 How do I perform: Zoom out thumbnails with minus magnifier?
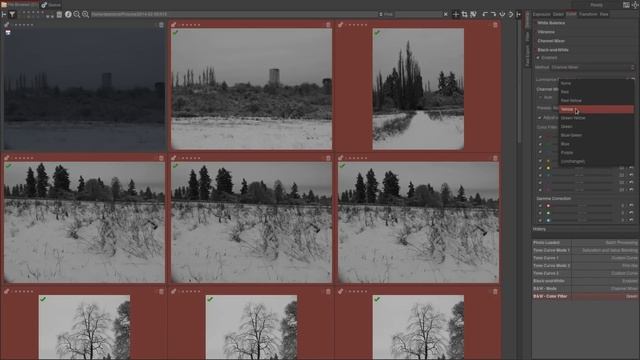click(x=77, y=14)
